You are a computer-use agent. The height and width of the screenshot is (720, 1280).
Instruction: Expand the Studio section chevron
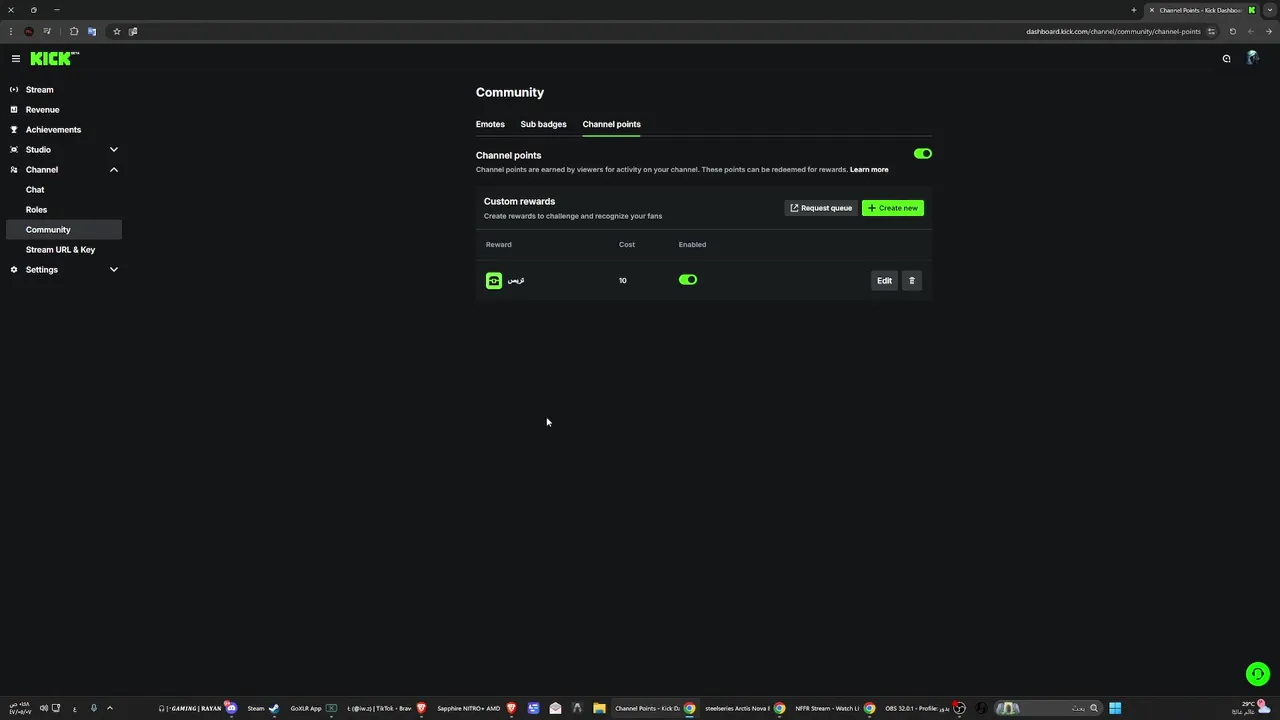[x=114, y=150]
